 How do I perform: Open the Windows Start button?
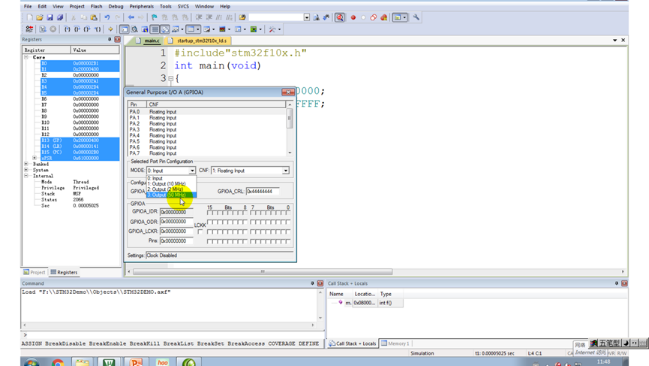point(31,362)
